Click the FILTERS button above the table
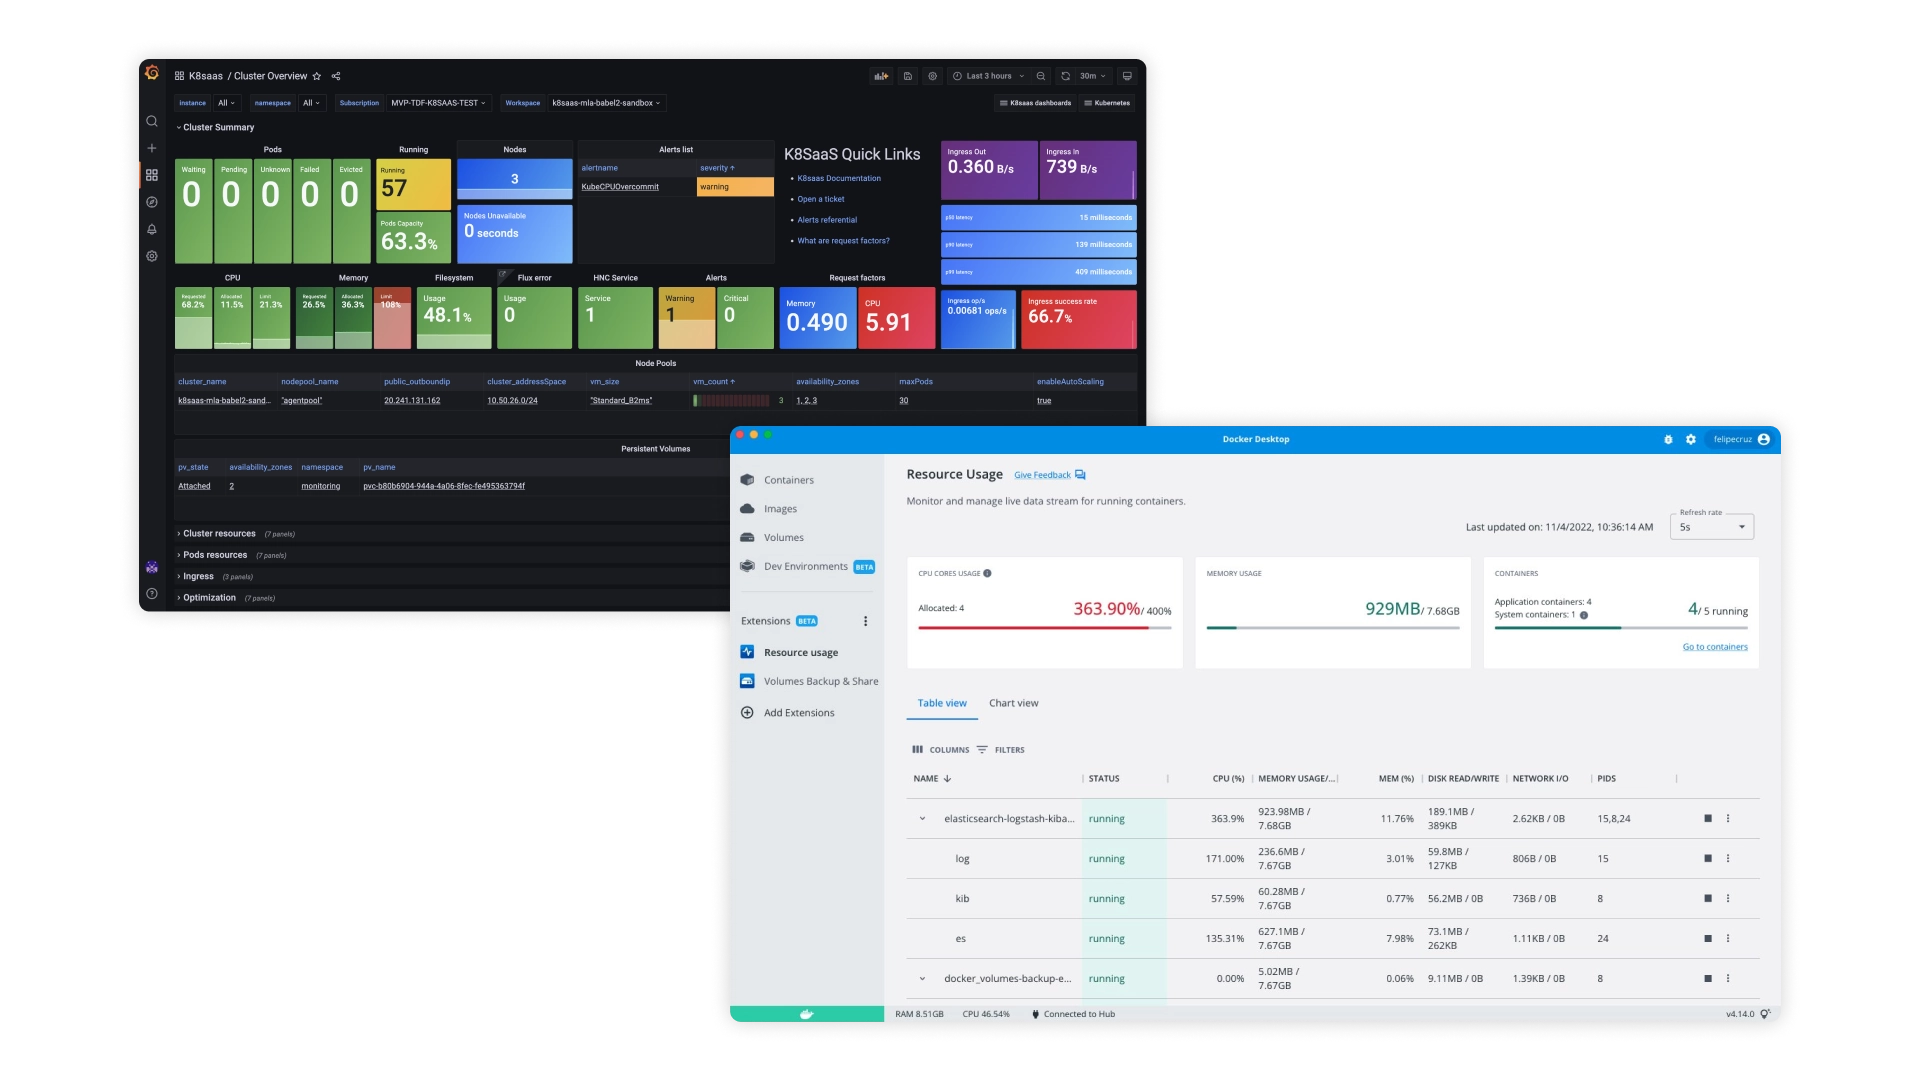The width and height of the screenshot is (1920, 1080). [x=1001, y=750]
